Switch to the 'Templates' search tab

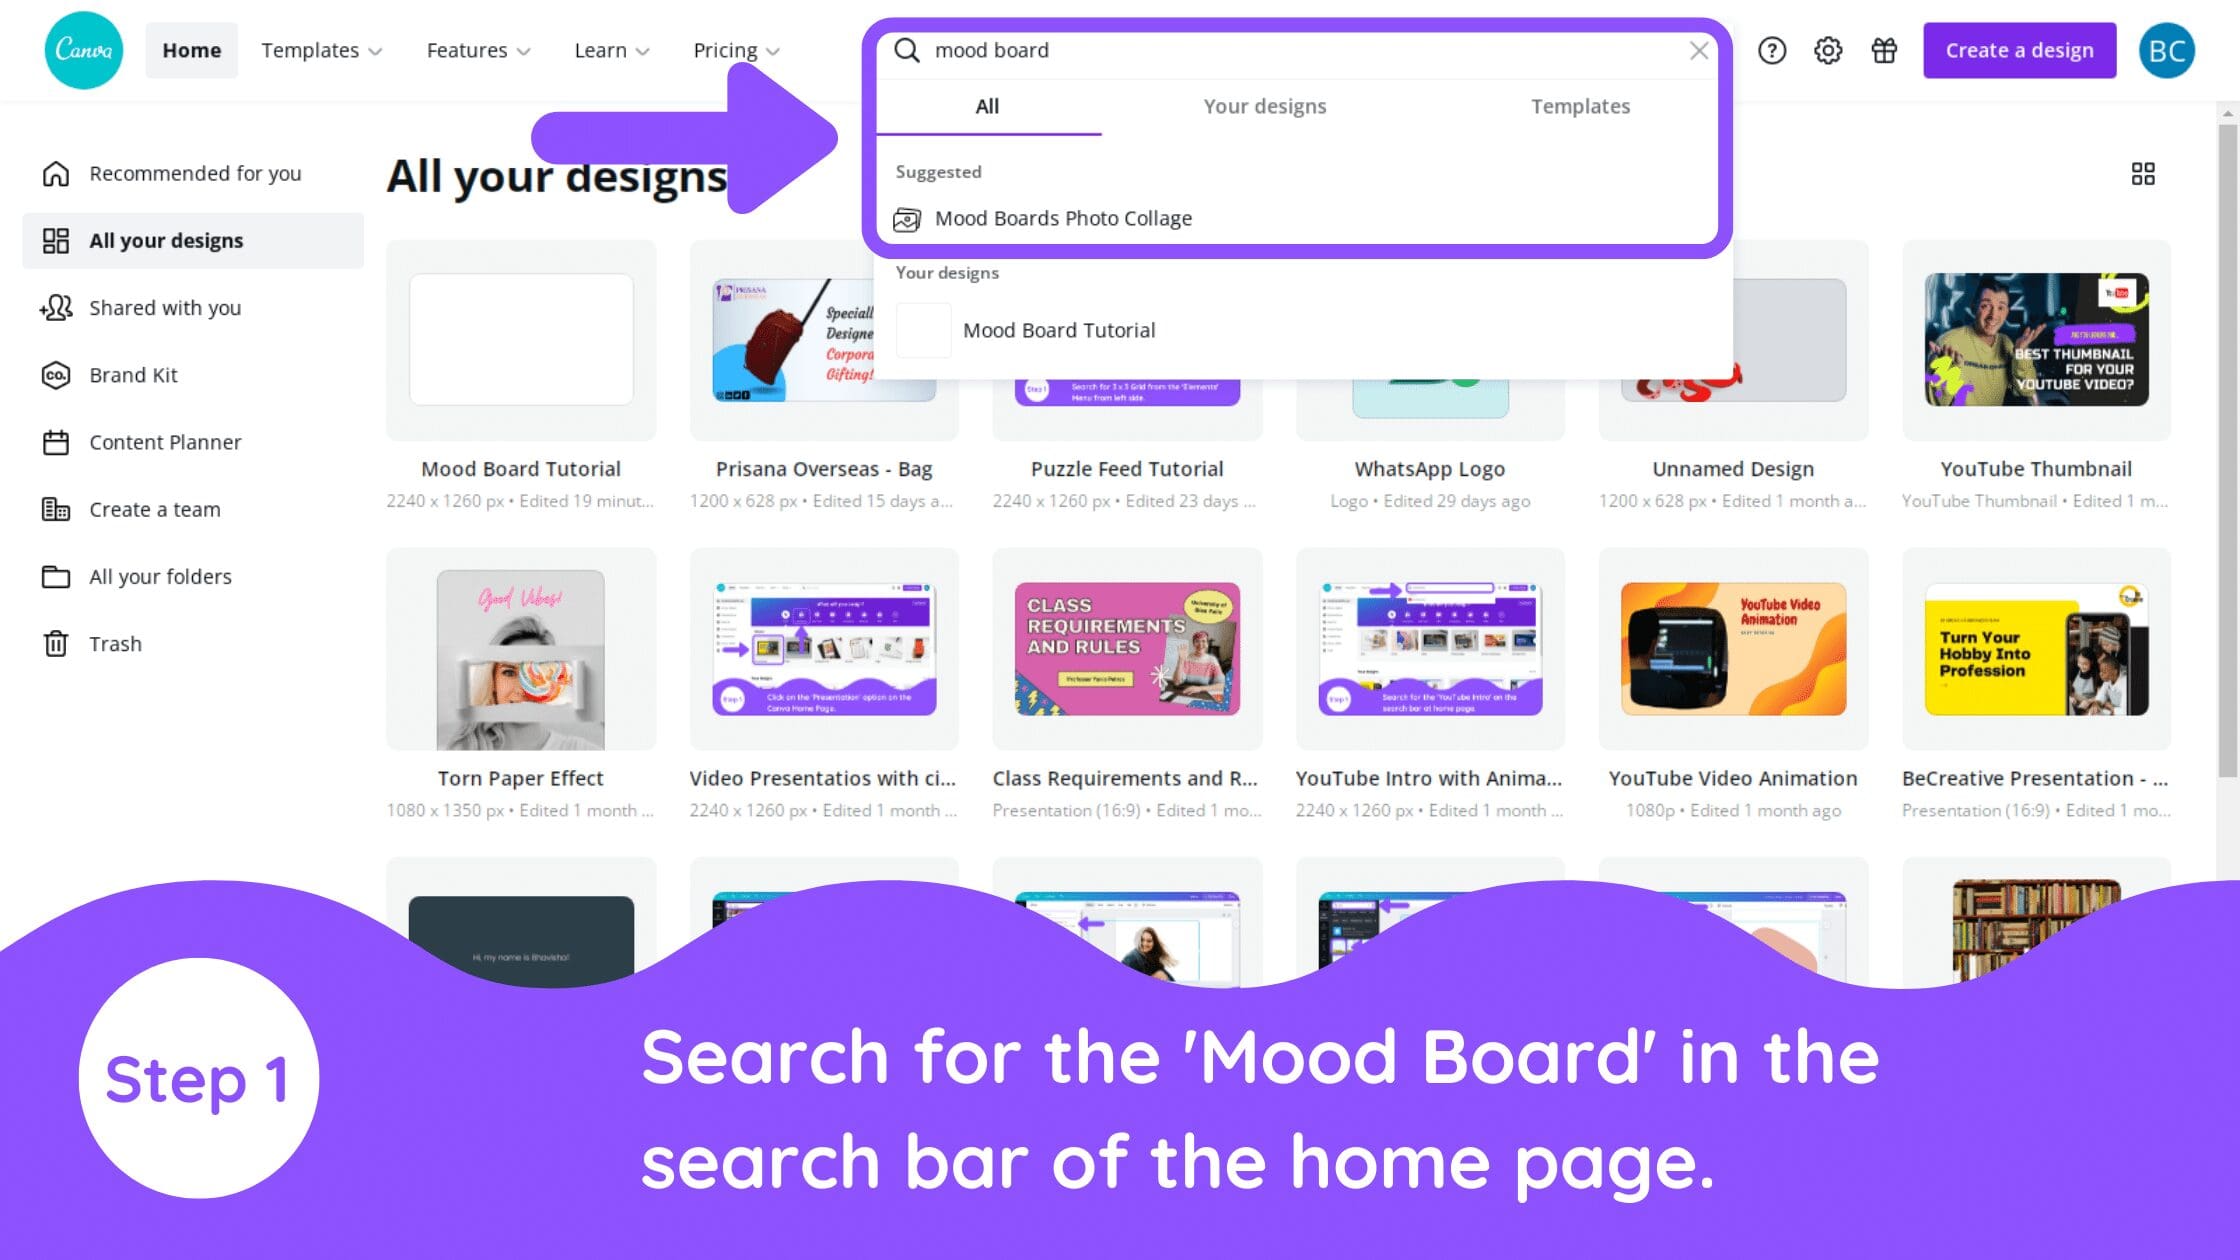(1580, 105)
